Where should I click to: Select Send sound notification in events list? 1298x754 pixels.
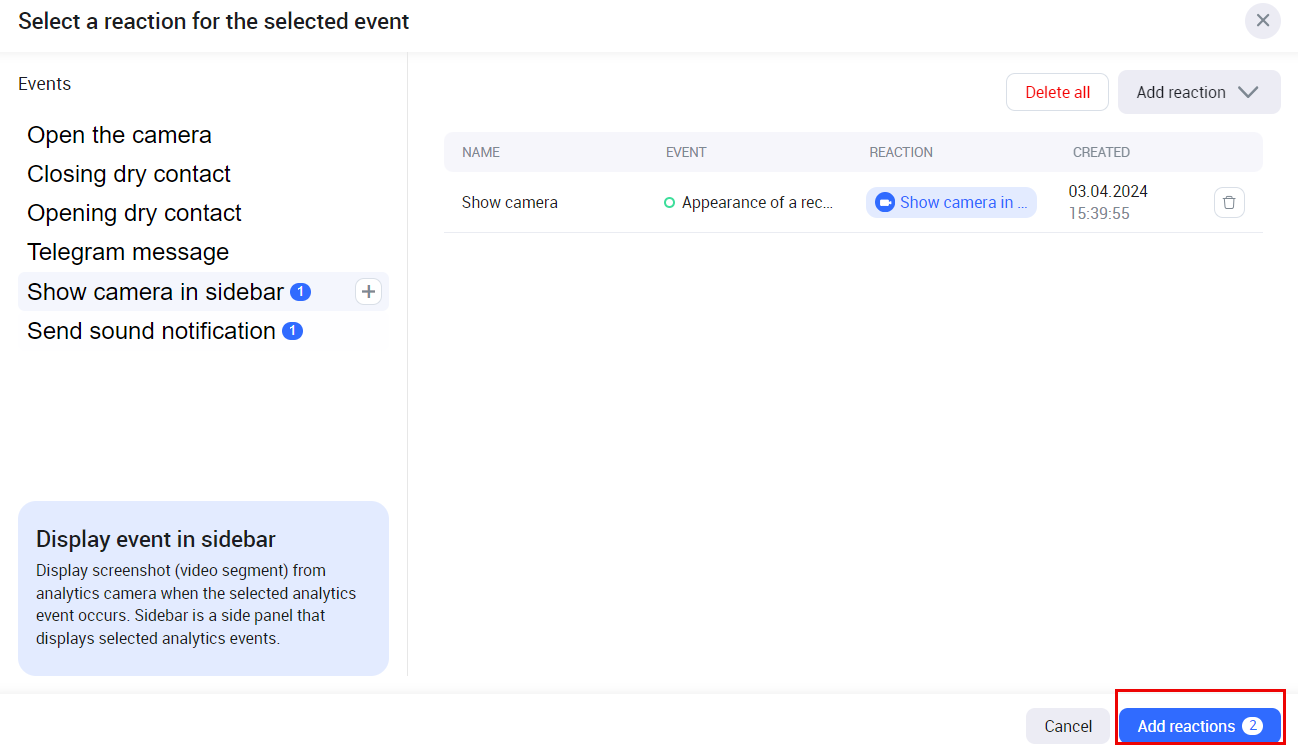coord(151,331)
